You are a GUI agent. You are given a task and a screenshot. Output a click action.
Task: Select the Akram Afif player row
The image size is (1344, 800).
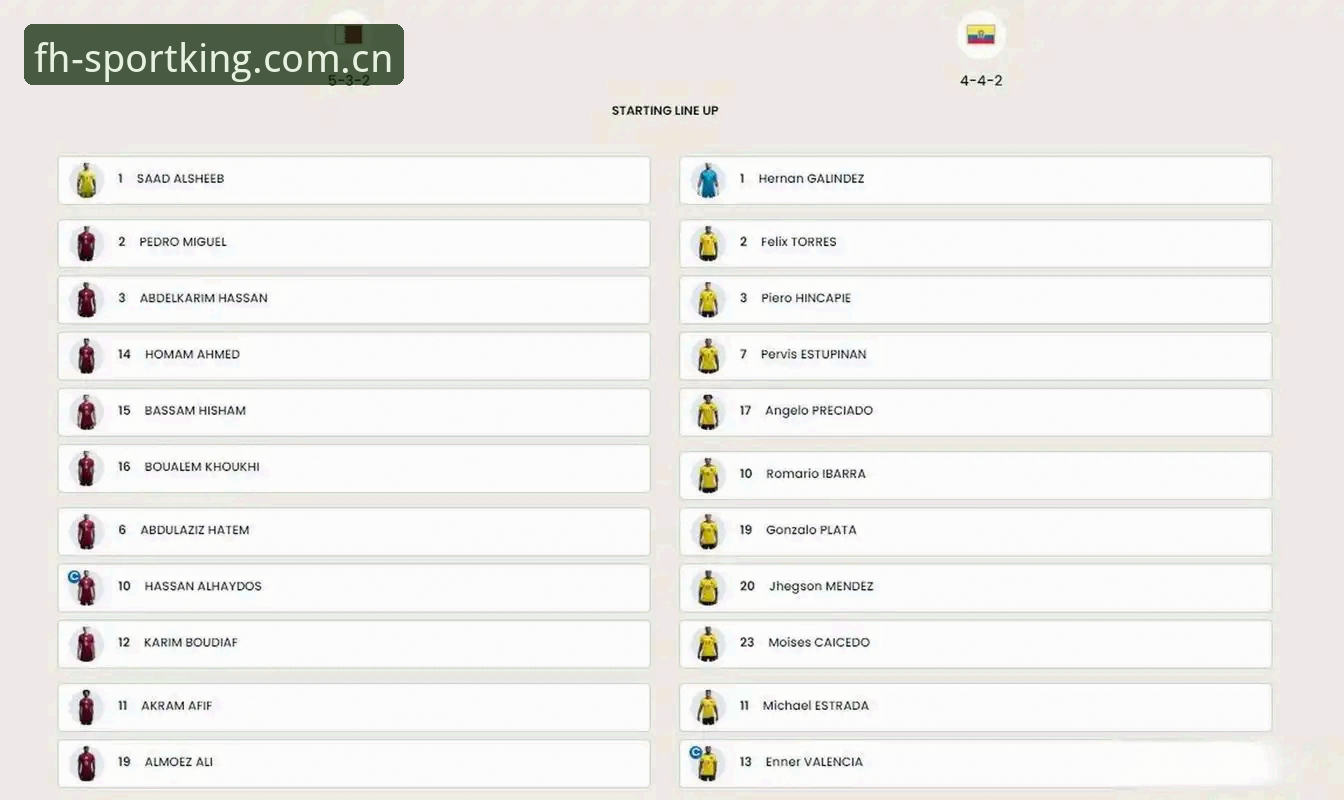354,707
